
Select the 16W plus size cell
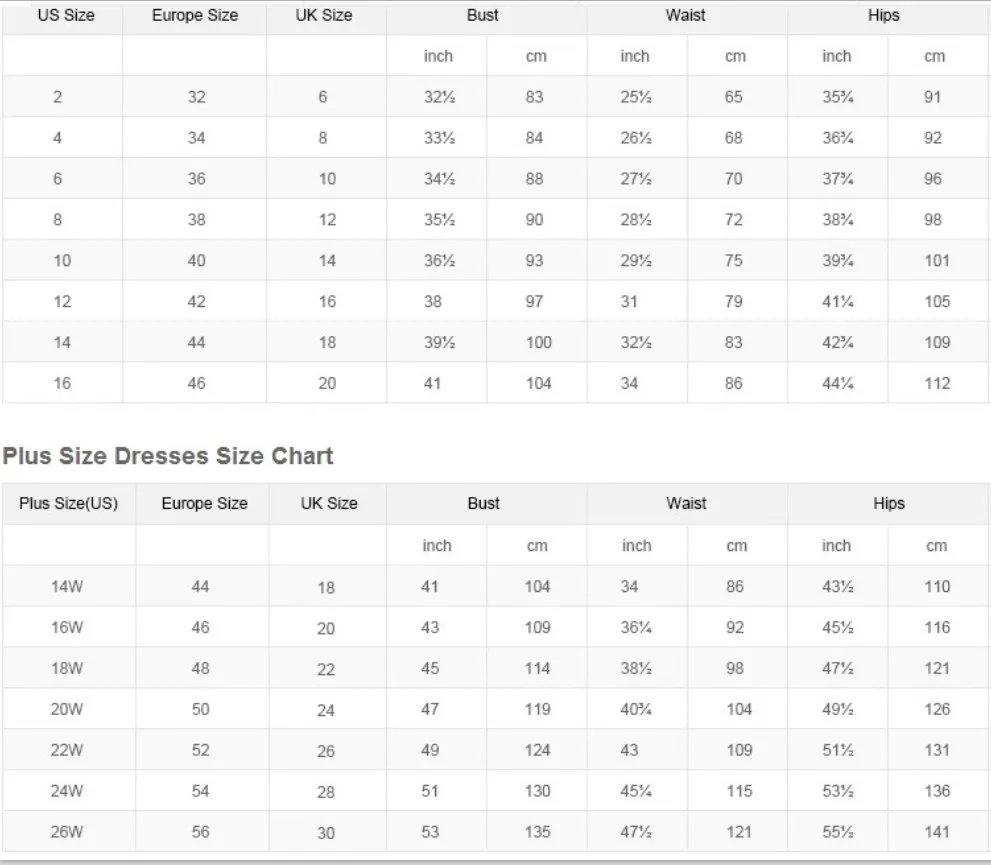67,628
